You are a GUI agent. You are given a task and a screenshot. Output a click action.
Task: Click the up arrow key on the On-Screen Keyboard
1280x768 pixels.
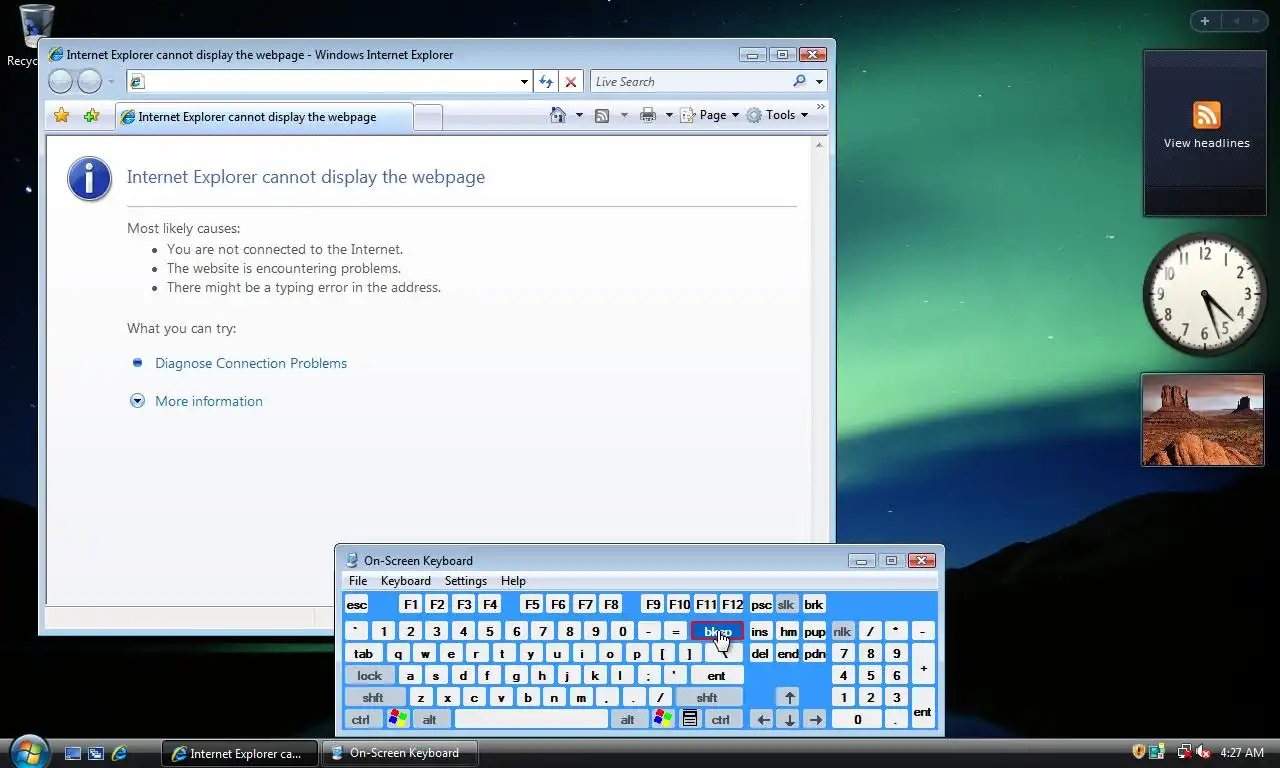click(790, 698)
